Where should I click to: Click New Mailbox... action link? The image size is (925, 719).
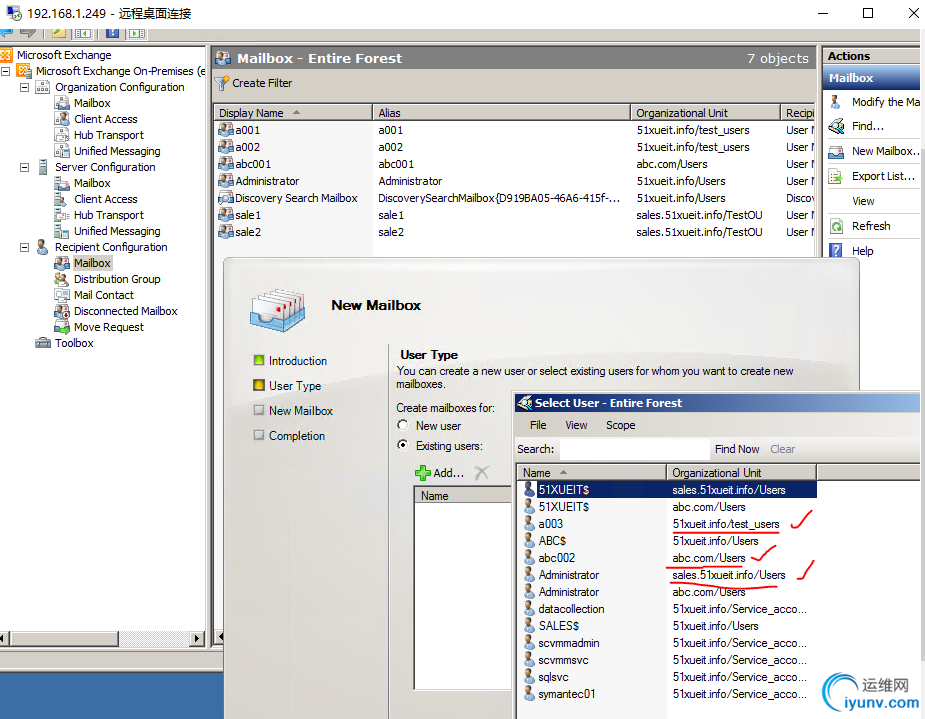click(x=885, y=152)
